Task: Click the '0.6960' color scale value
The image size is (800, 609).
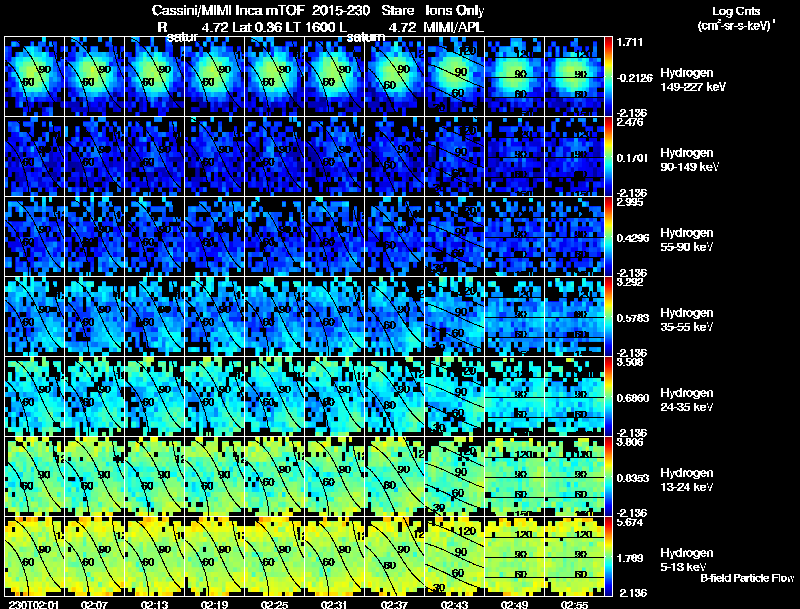Action: (633, 398)
